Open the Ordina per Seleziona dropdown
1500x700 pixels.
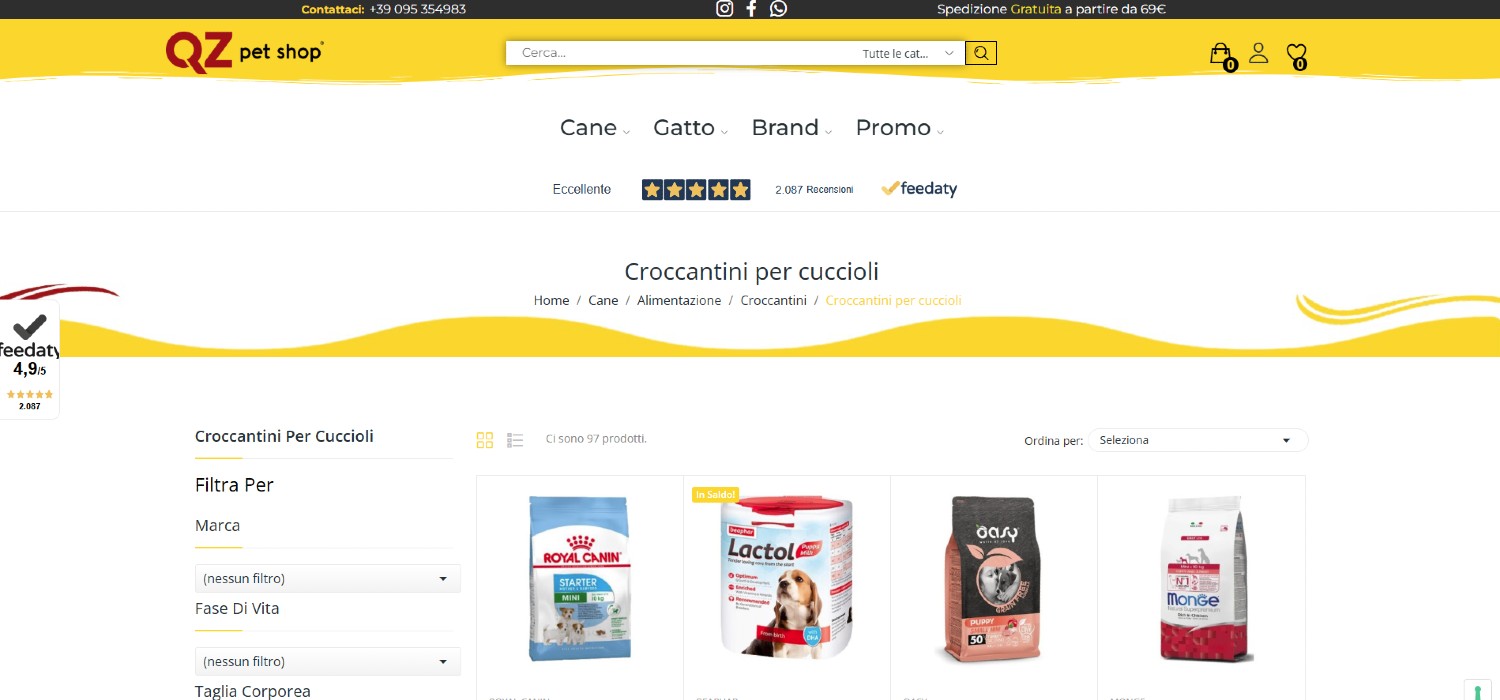[x=1198, y=440]
